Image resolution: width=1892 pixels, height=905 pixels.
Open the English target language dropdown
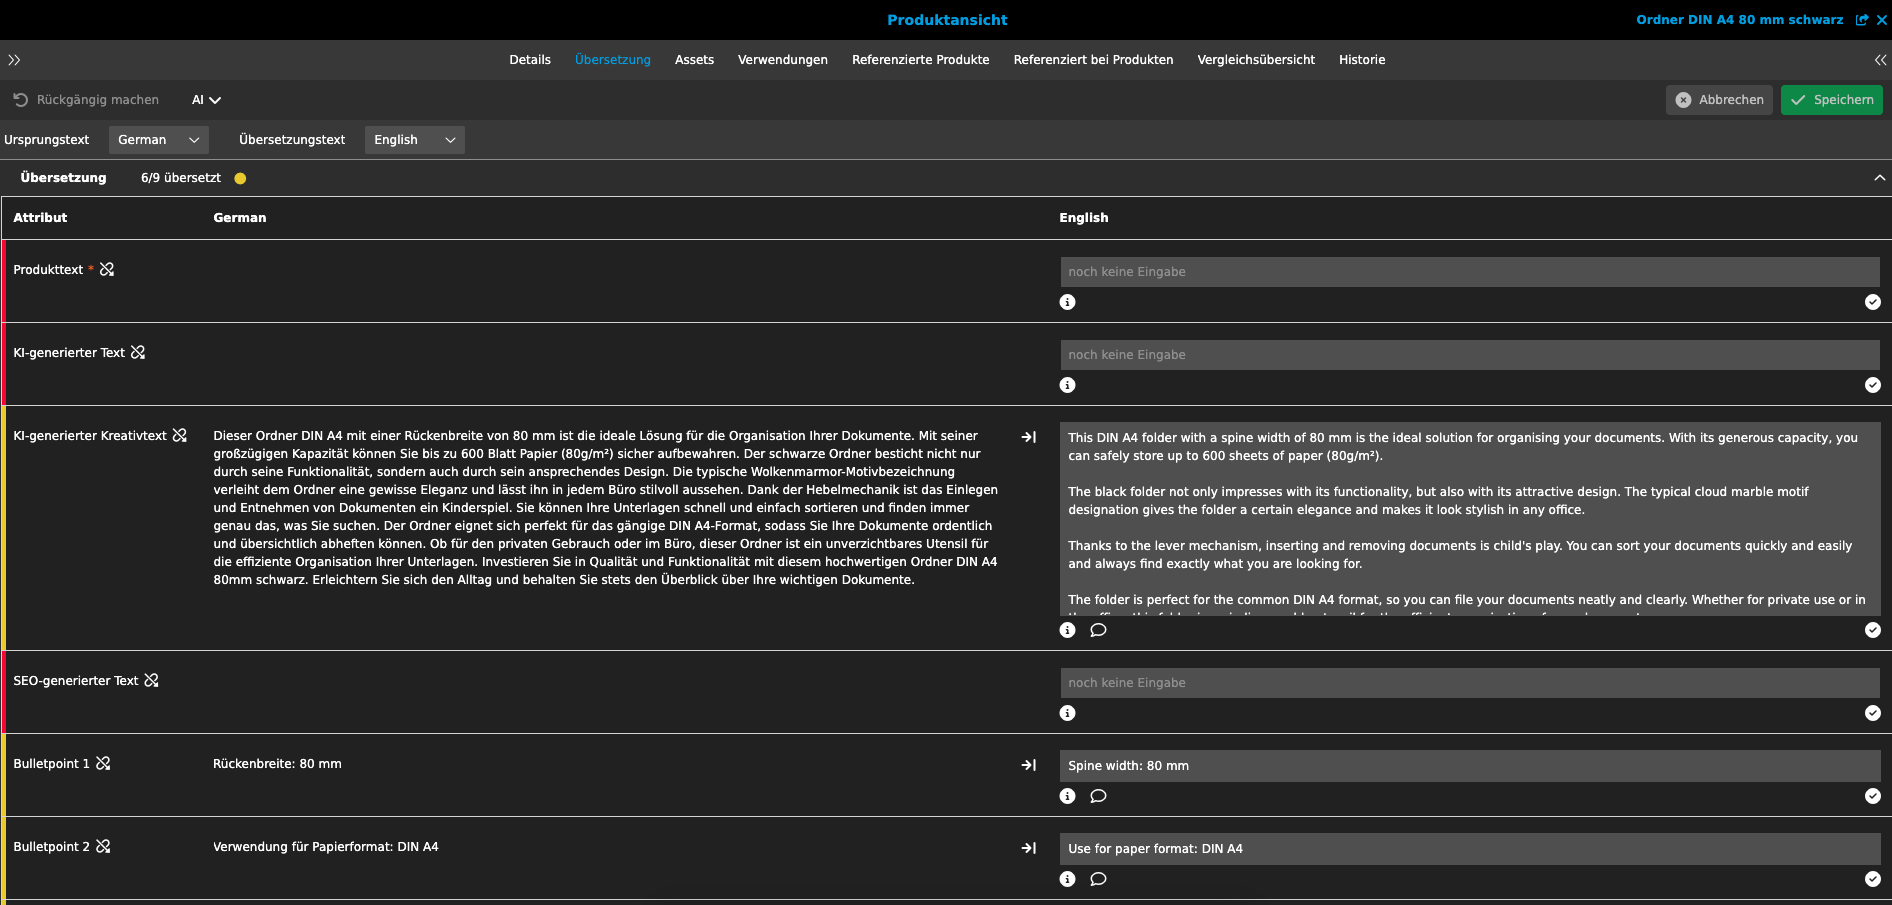(x=414, y=139)
